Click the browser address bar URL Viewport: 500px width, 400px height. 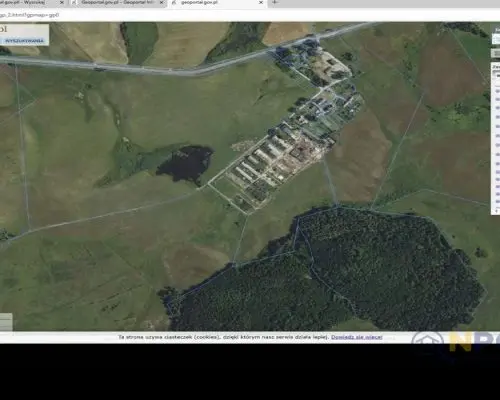(x=29, y=15)
